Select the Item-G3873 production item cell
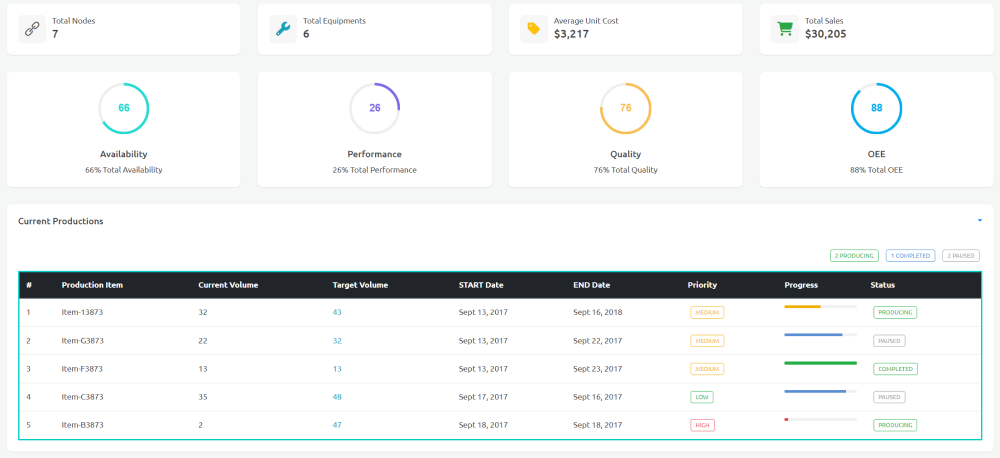The width and height of the screenshot is (1000, 458). pyautogui.click(x=82, y=341)
